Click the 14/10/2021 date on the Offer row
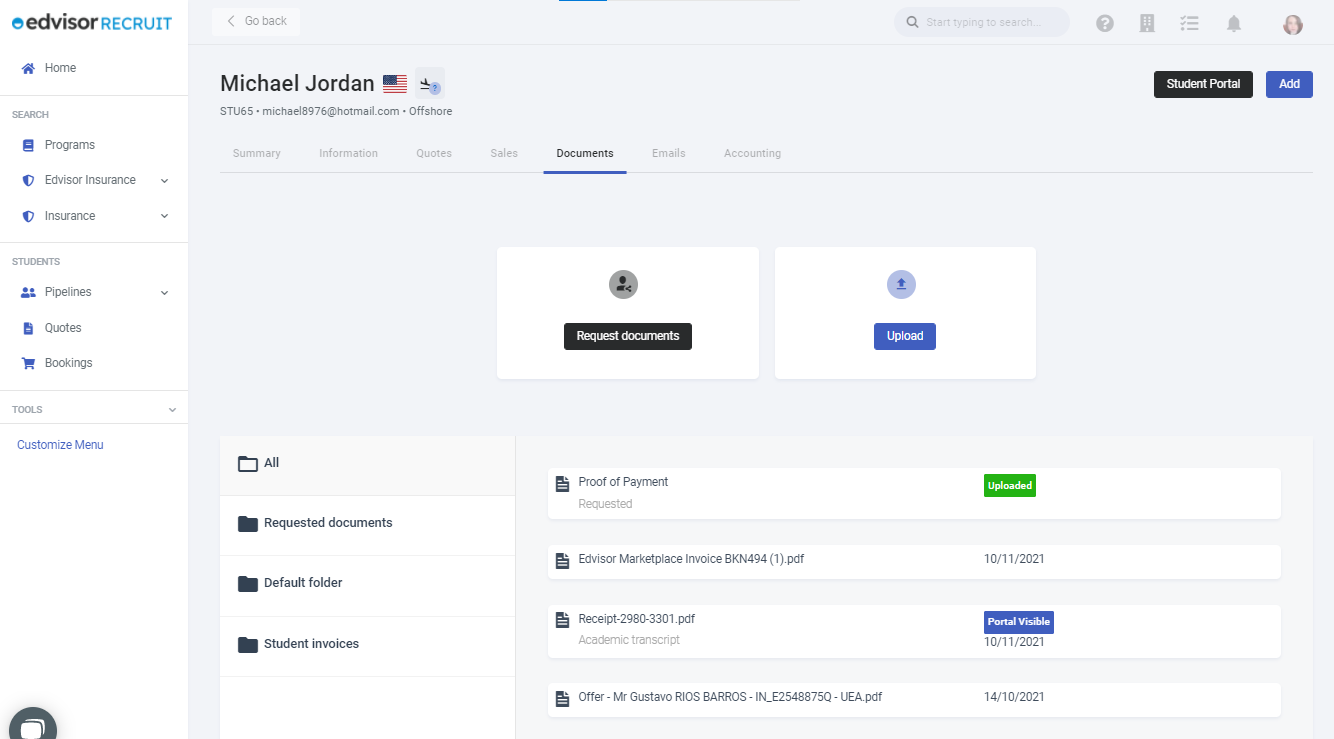 coord(1014,697)
